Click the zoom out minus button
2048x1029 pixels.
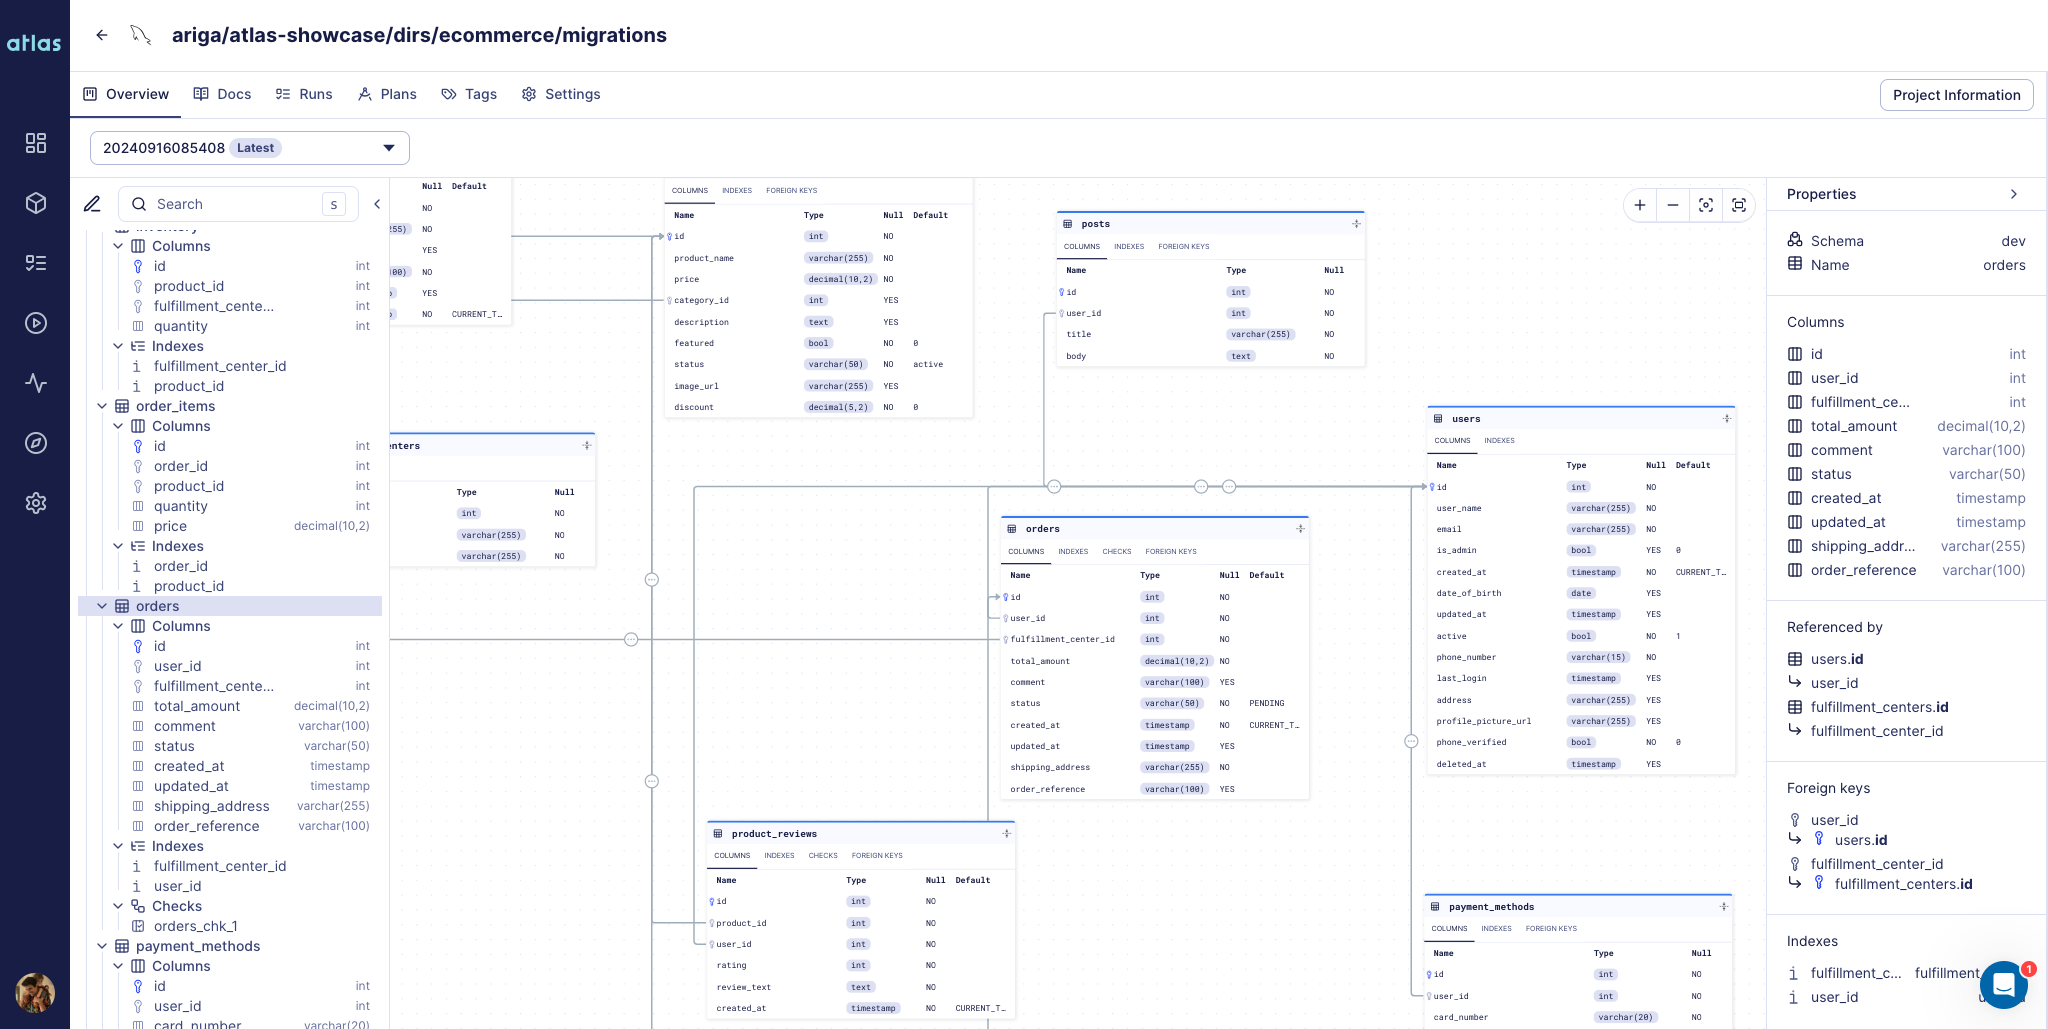1673,205
